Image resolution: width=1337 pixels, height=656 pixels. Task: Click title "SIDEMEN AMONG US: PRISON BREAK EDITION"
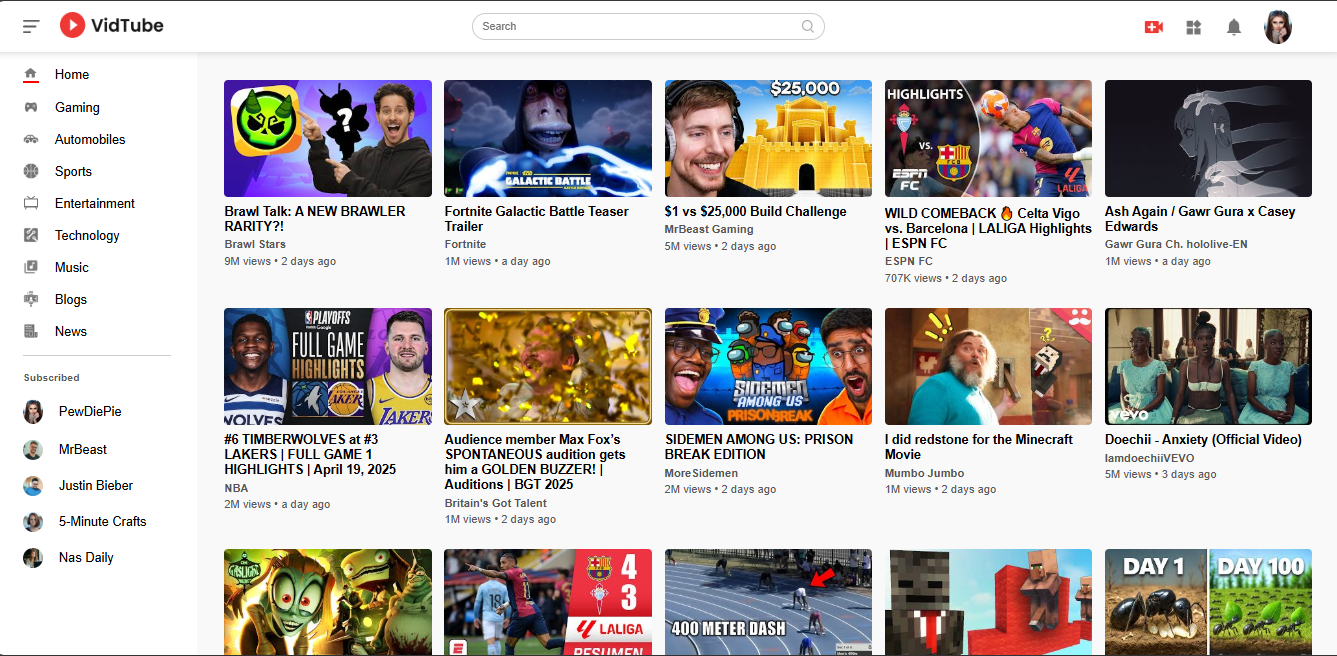pos(759,447)
